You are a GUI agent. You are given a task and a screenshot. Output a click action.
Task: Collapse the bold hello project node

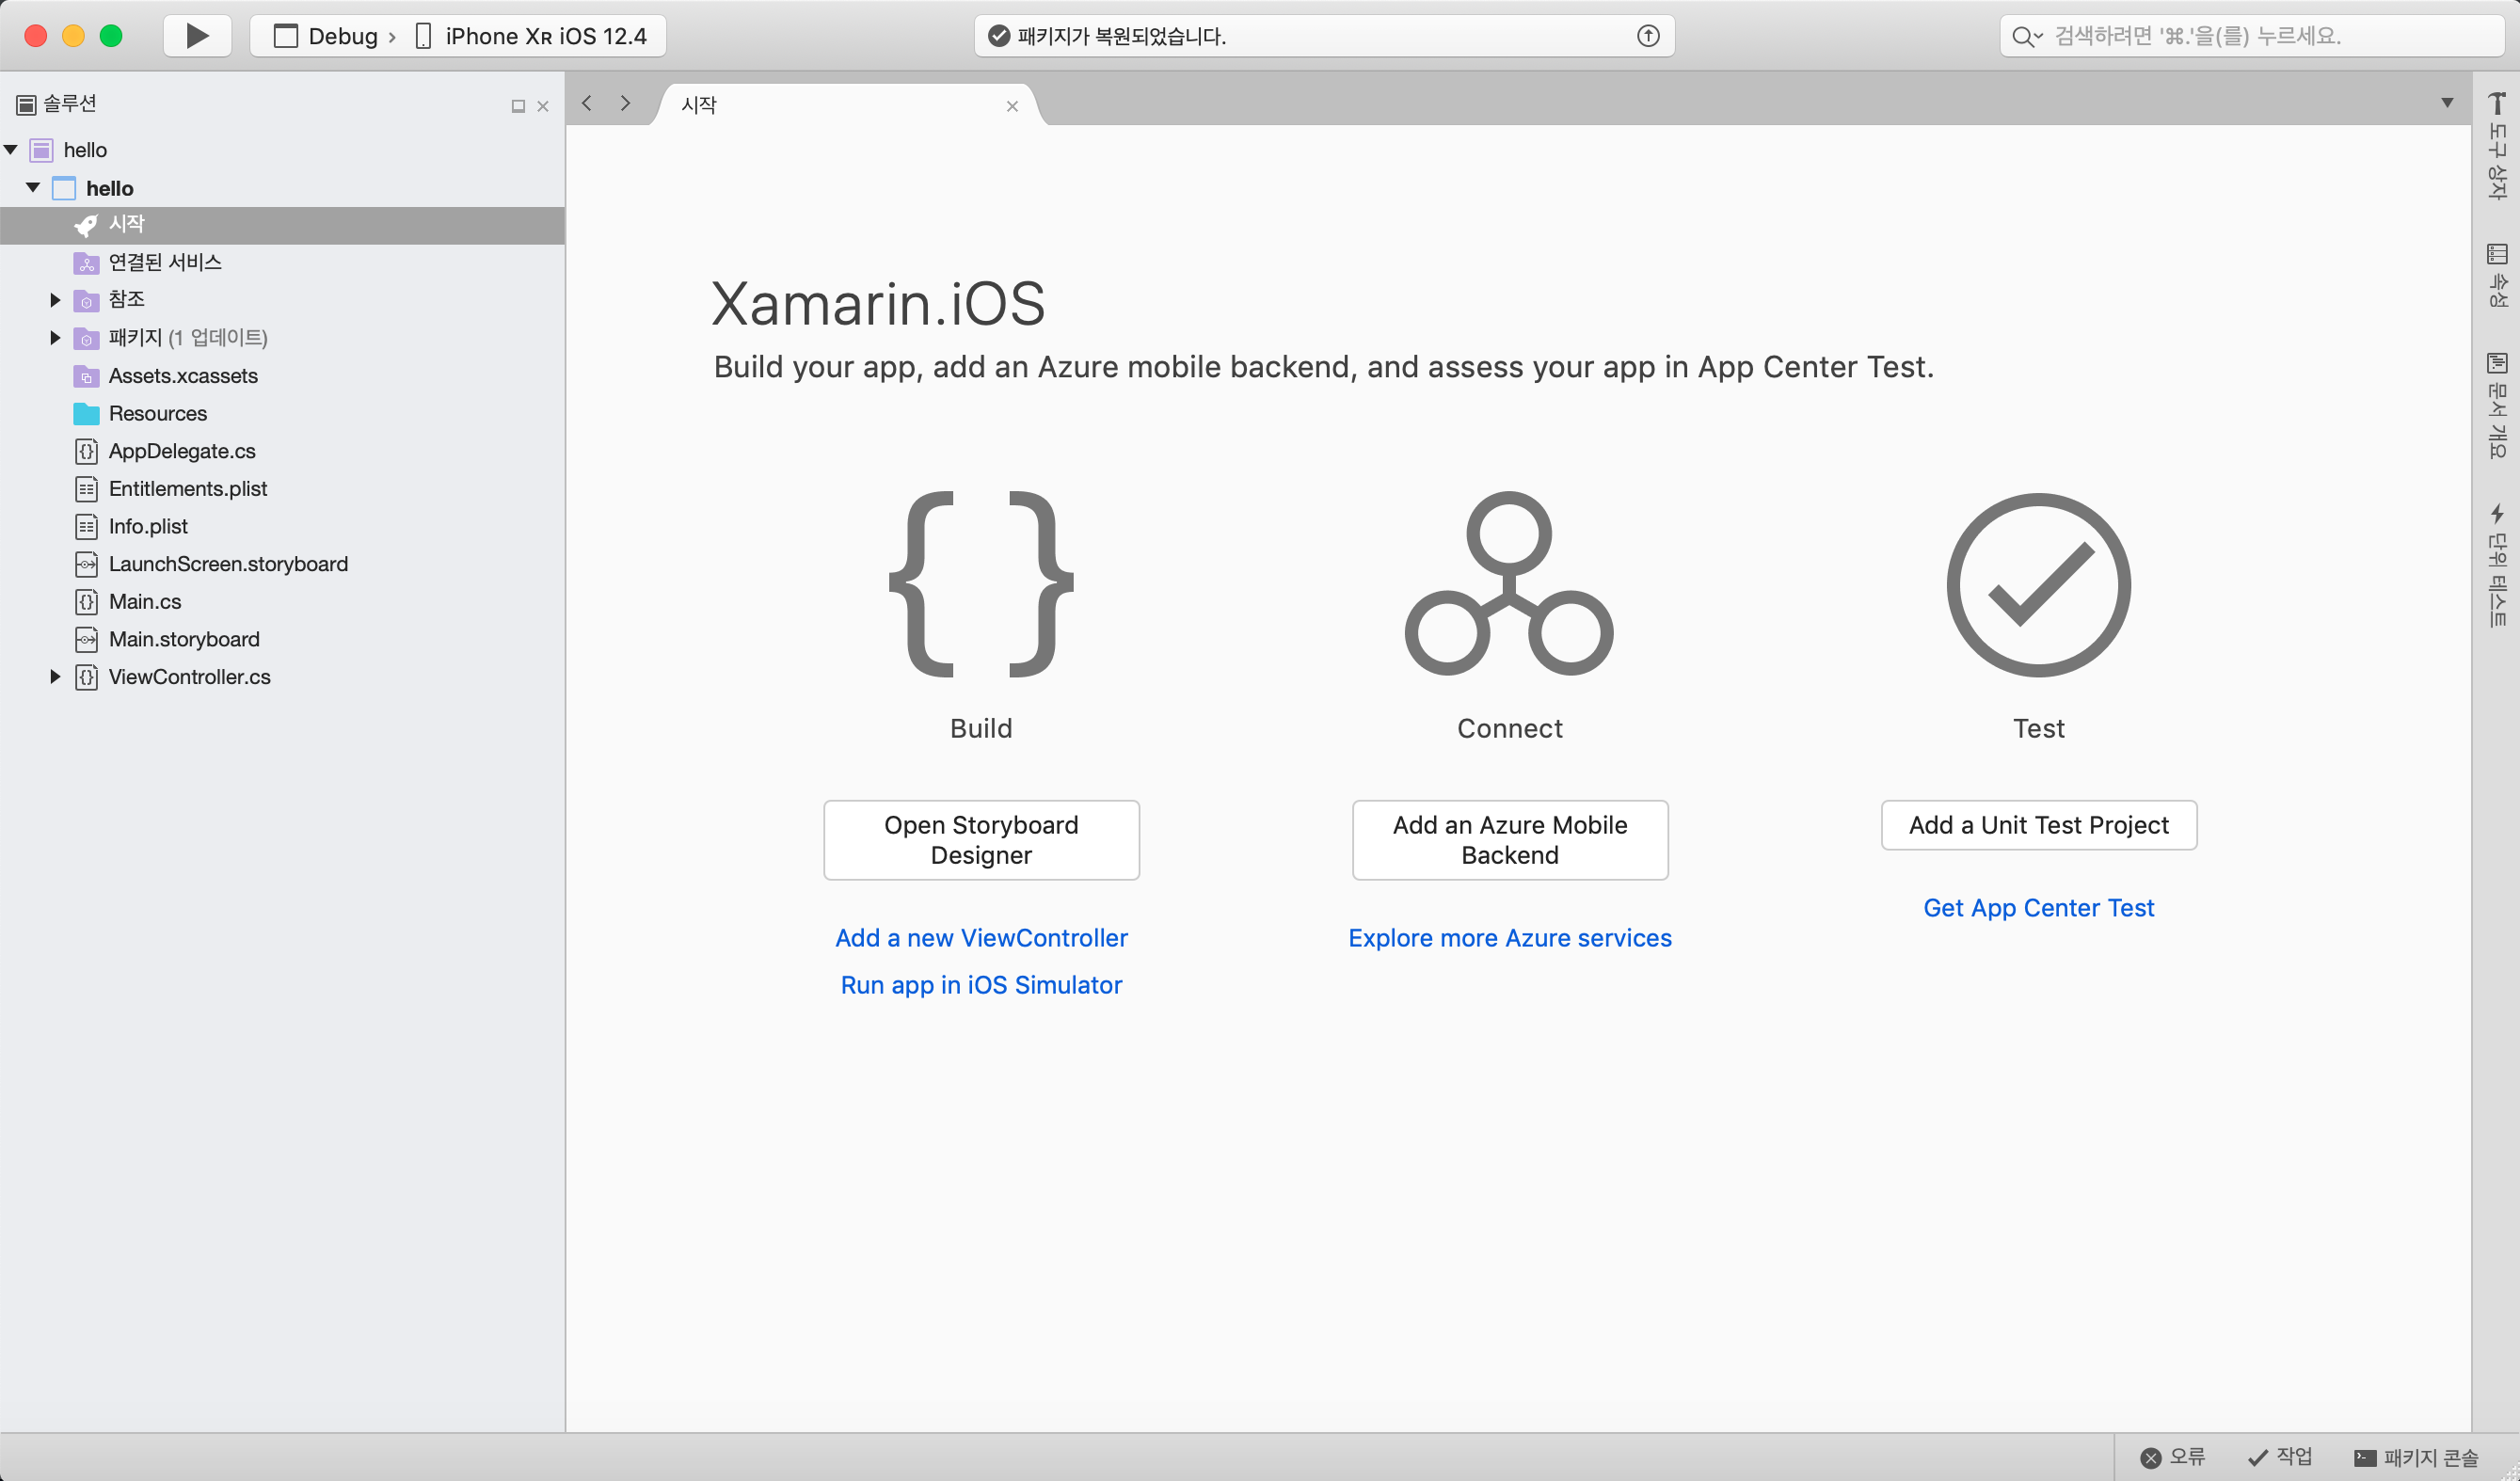point(33,188)
